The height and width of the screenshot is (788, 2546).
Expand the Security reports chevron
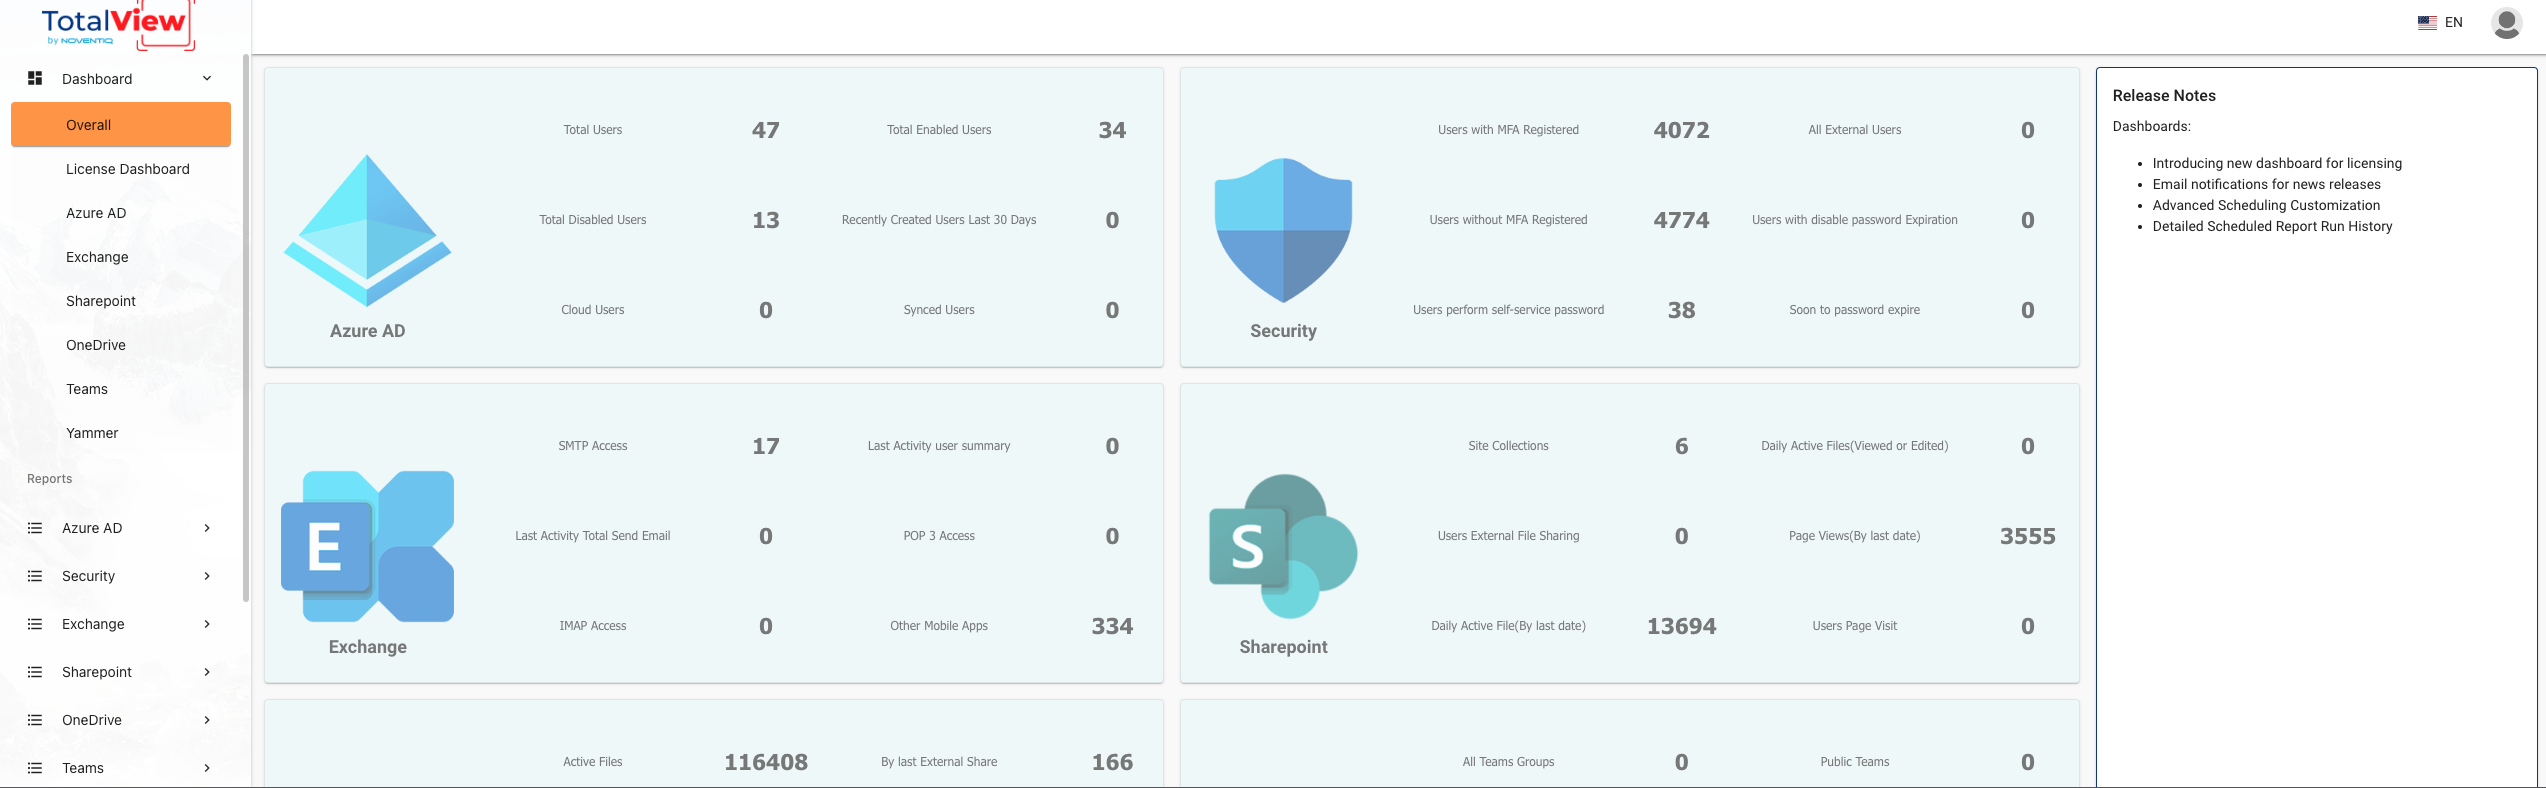(207, 576)
